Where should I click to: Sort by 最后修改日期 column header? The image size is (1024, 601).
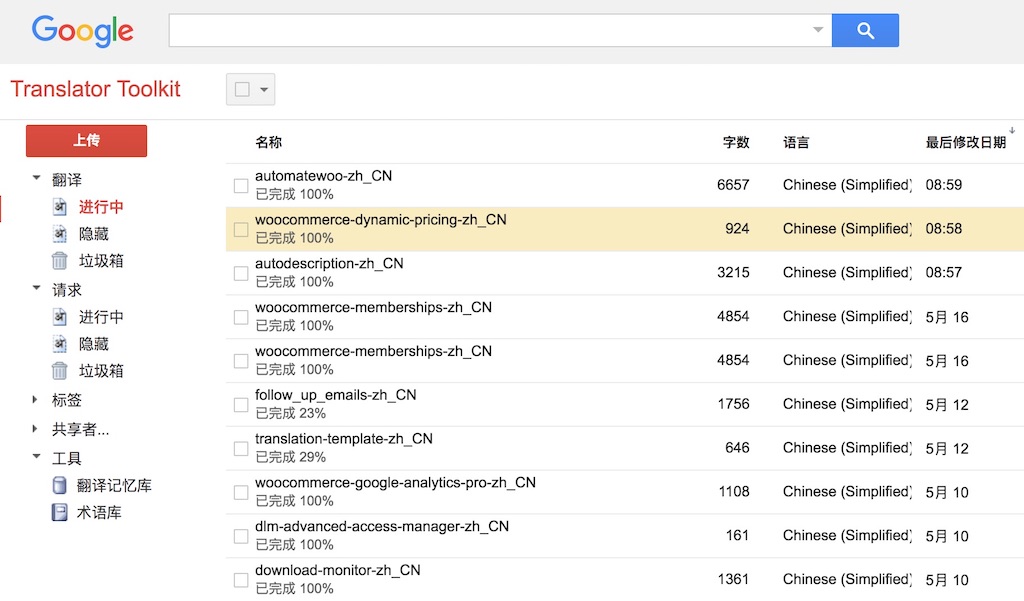click(x=965, y=143)
